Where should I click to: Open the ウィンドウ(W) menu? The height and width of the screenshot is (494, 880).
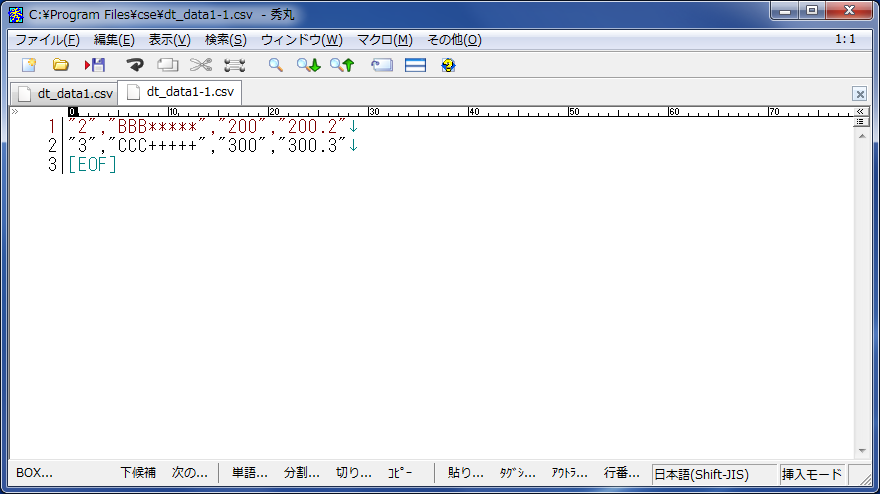[x=302, y=40]
